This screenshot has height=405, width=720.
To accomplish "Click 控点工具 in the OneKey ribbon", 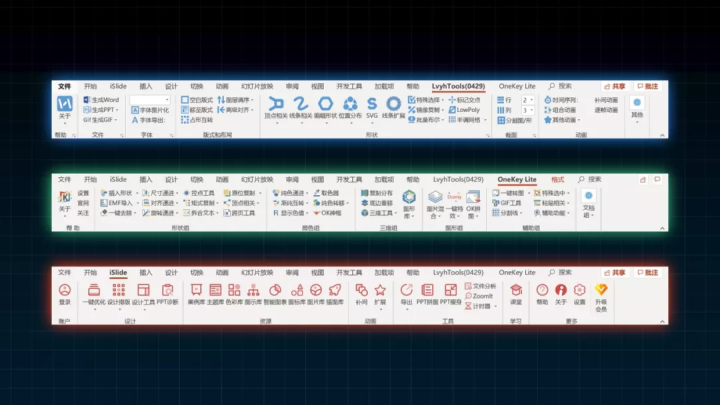I will pyautogui.click(x=199, y=193).
